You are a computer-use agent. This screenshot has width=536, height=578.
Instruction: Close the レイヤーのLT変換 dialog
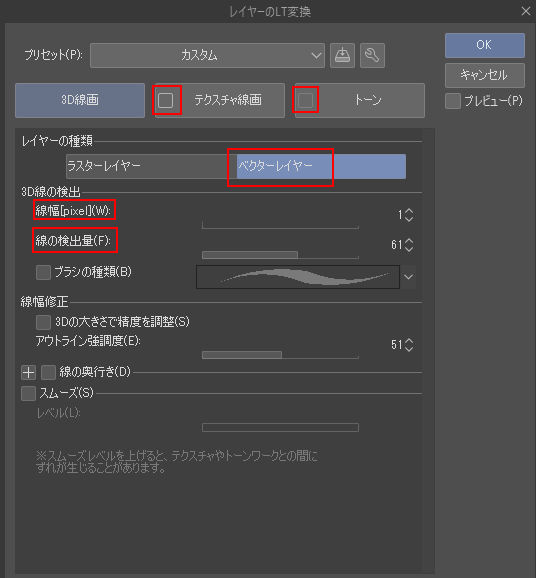526,11
